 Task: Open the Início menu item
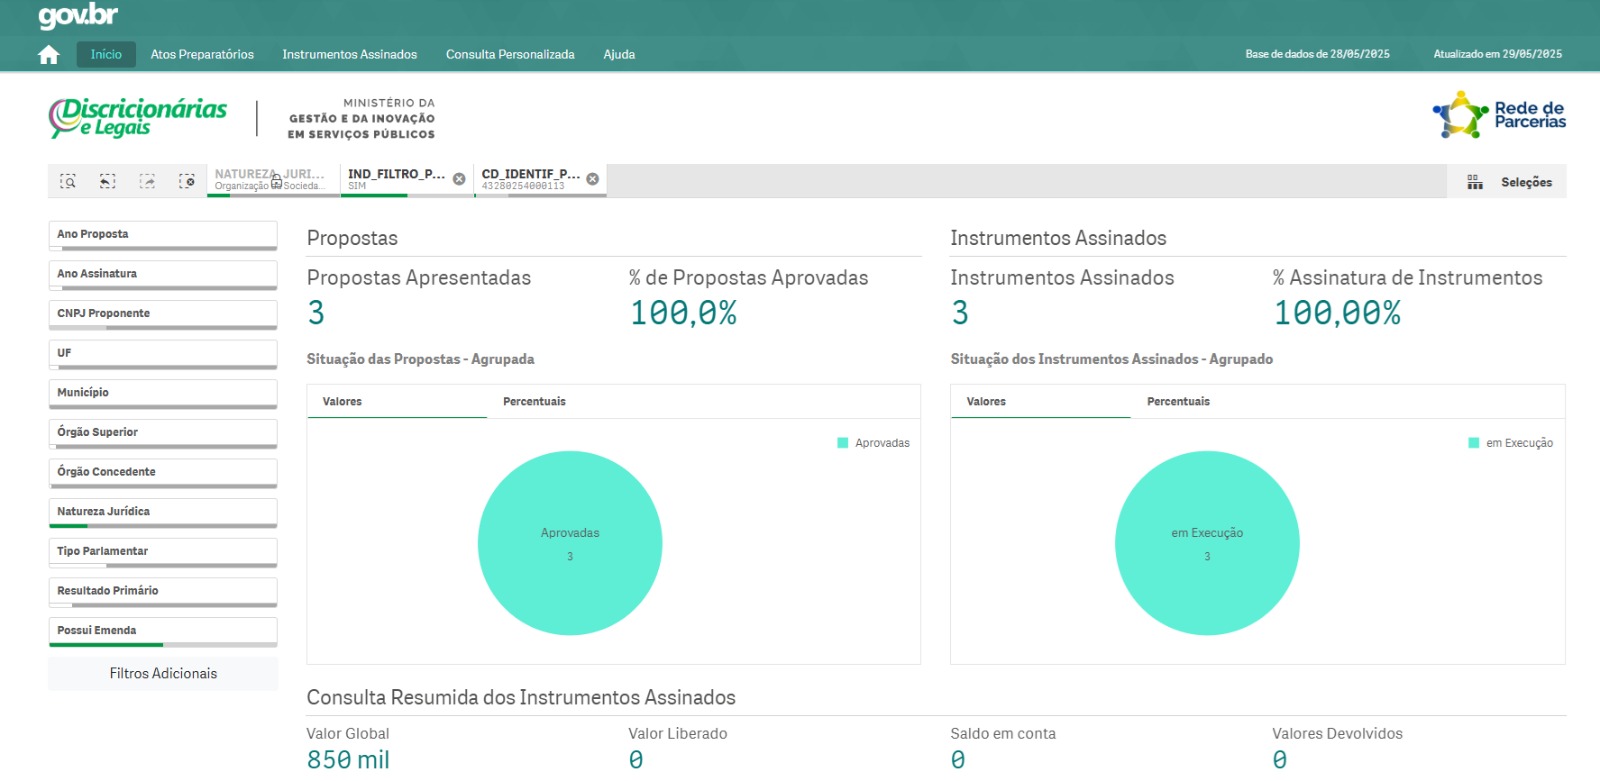click(x=106, y=54)
